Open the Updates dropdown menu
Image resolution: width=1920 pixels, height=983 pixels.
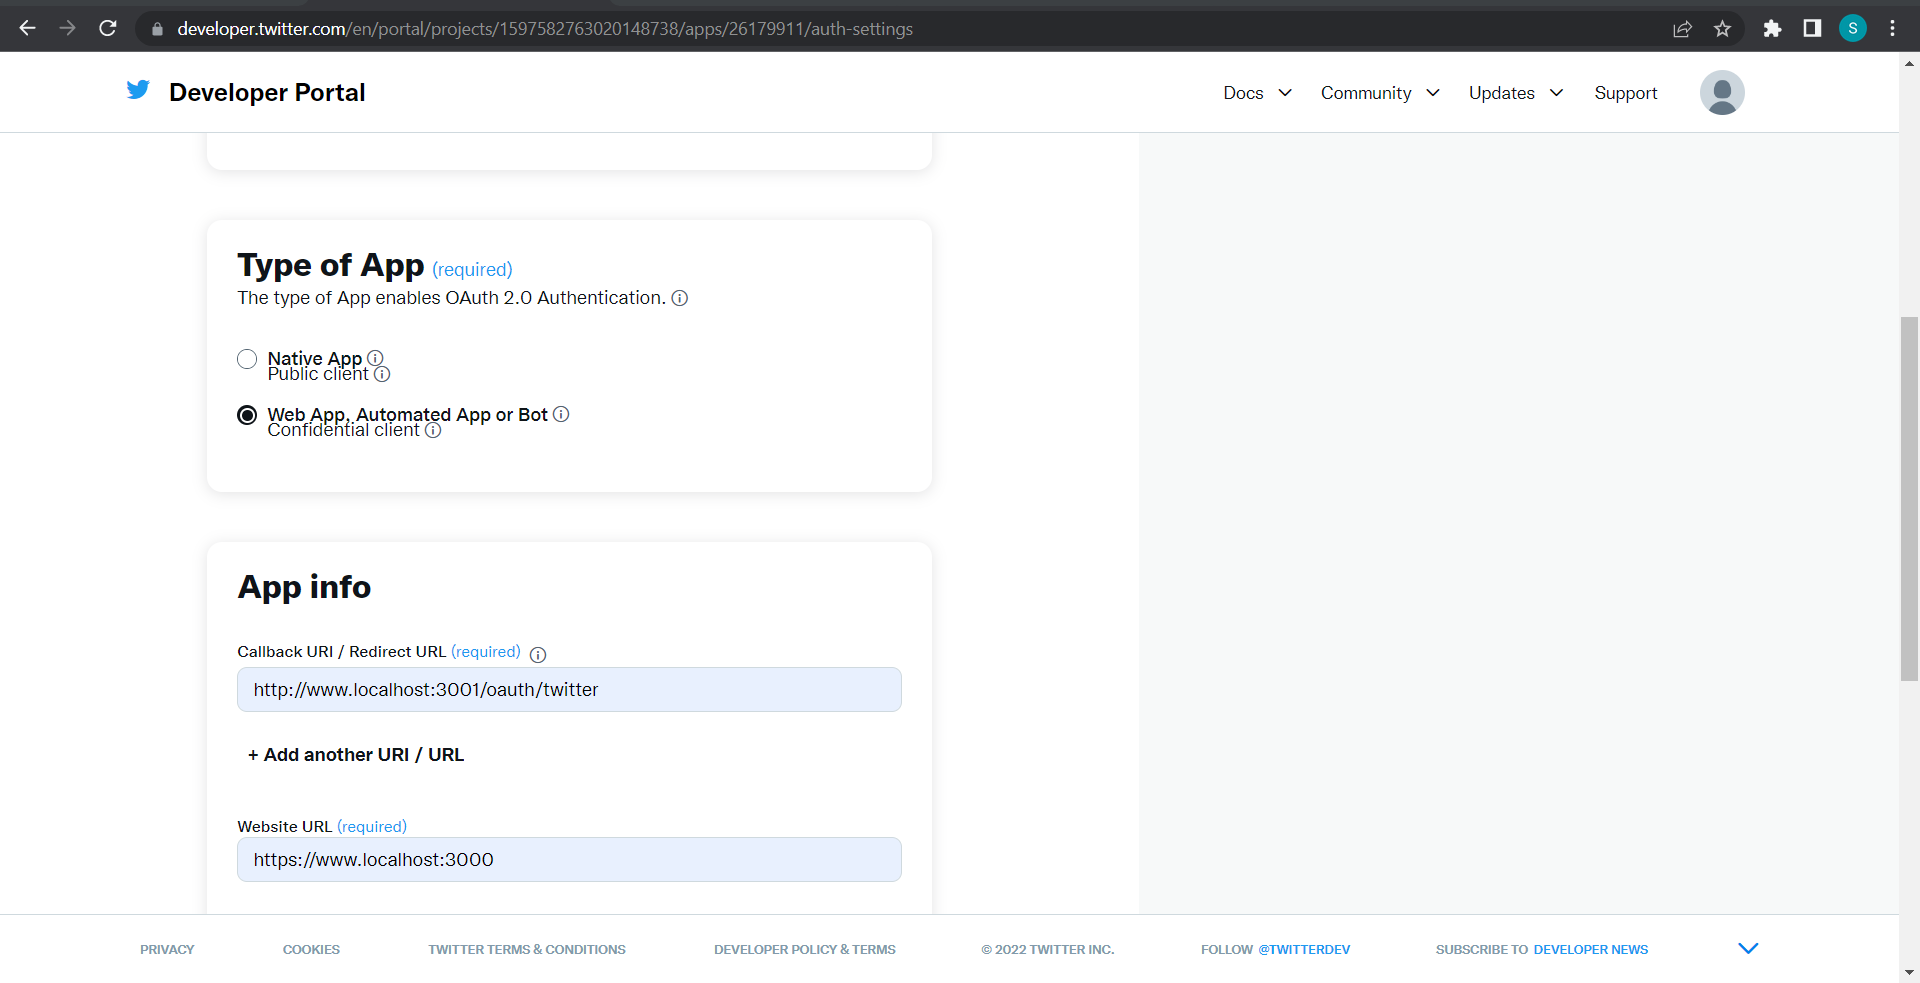[x=1515, y=93]
